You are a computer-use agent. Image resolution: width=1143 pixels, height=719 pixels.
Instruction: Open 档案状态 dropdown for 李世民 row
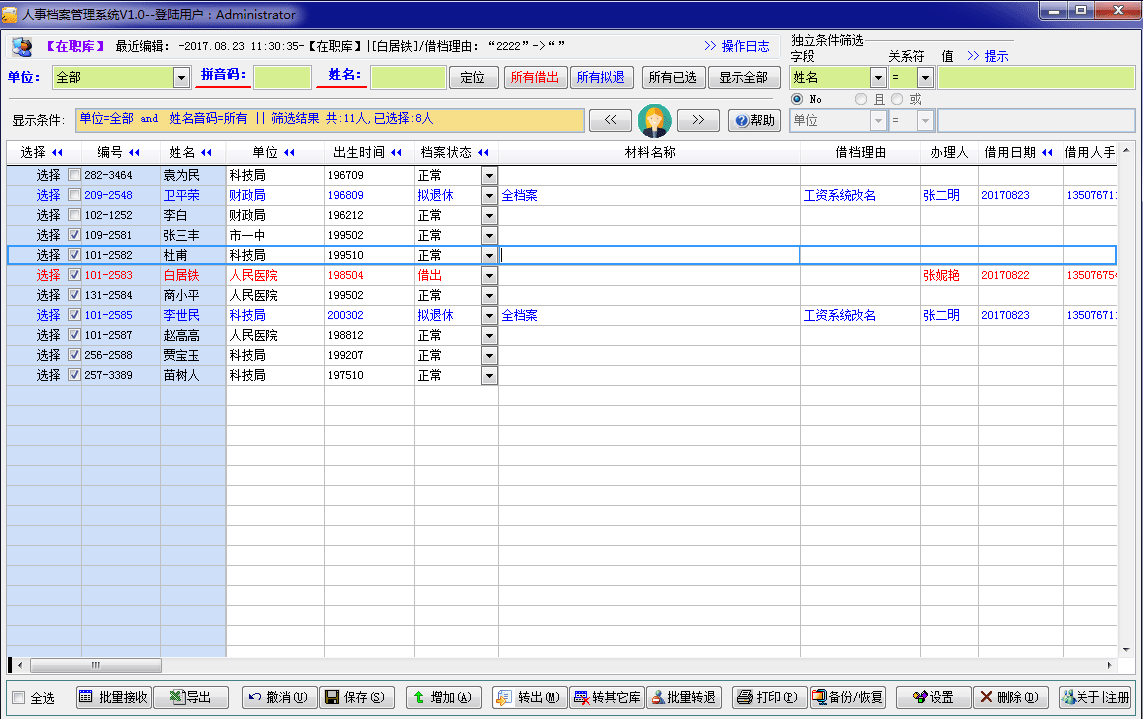pos(489,316)
